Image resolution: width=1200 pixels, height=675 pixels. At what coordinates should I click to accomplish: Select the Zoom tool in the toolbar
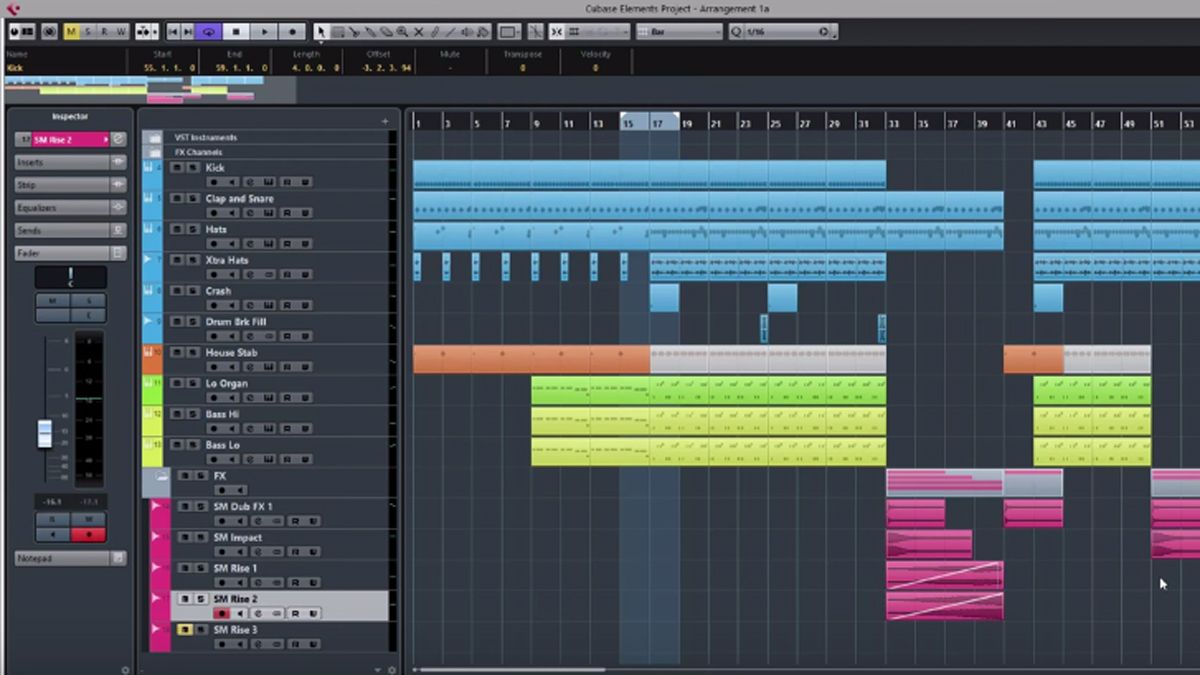[402, 31]
